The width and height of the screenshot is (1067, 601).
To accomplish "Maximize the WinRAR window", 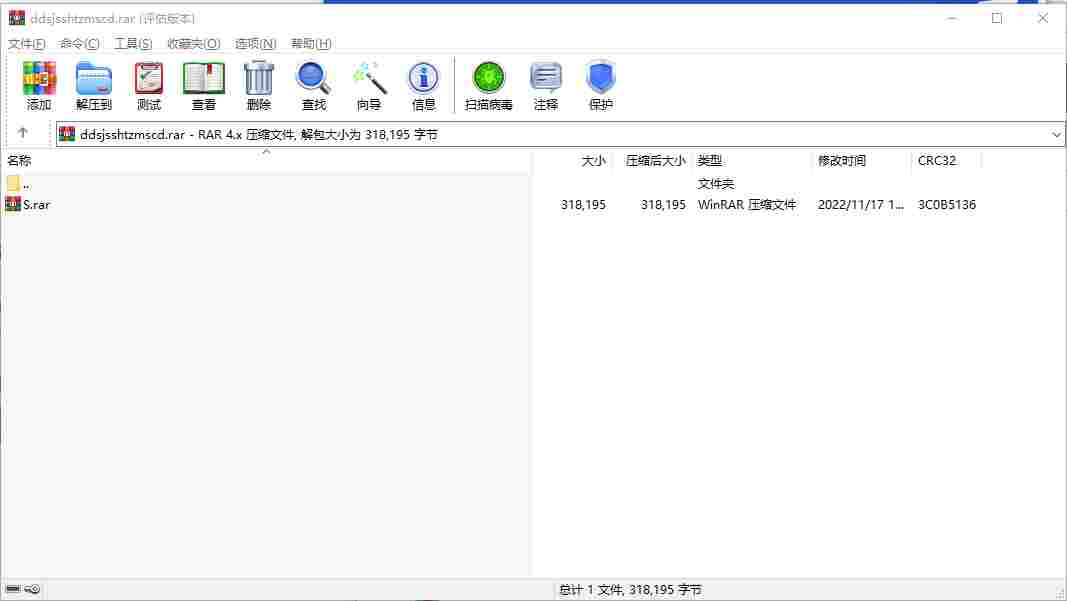I will [997, 18].
